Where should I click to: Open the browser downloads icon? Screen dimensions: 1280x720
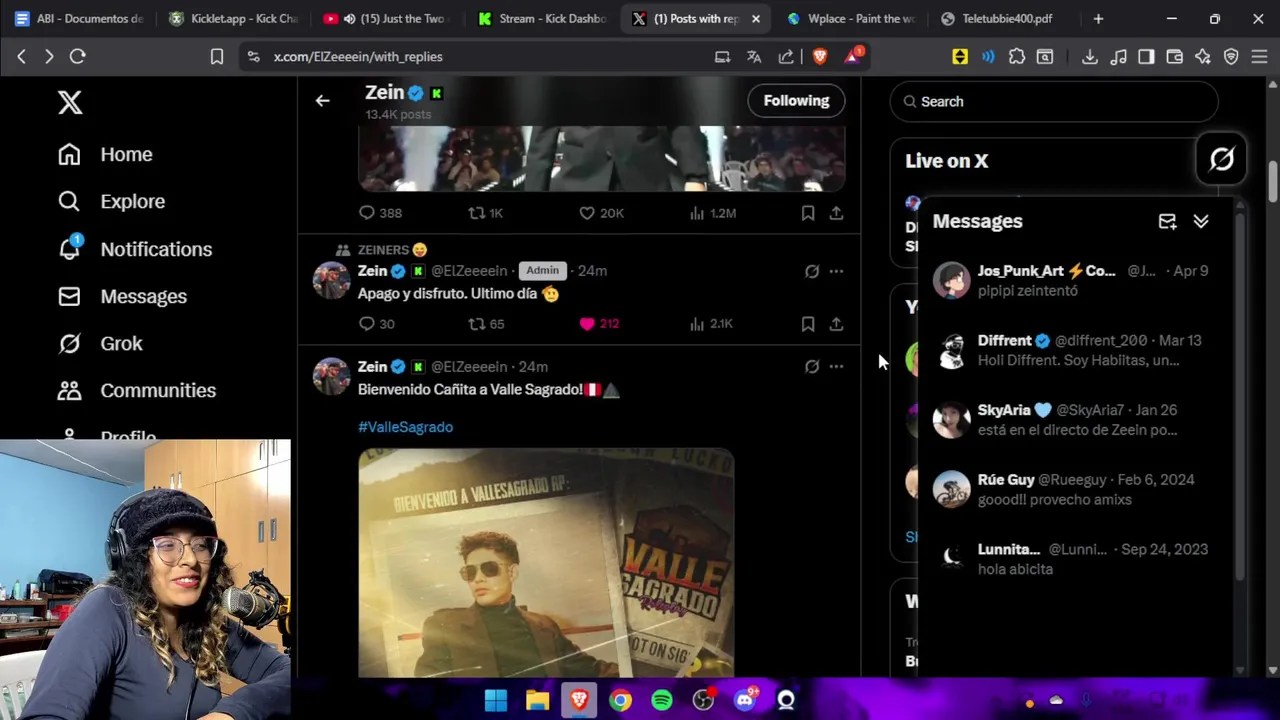[x=1089, y=57]
